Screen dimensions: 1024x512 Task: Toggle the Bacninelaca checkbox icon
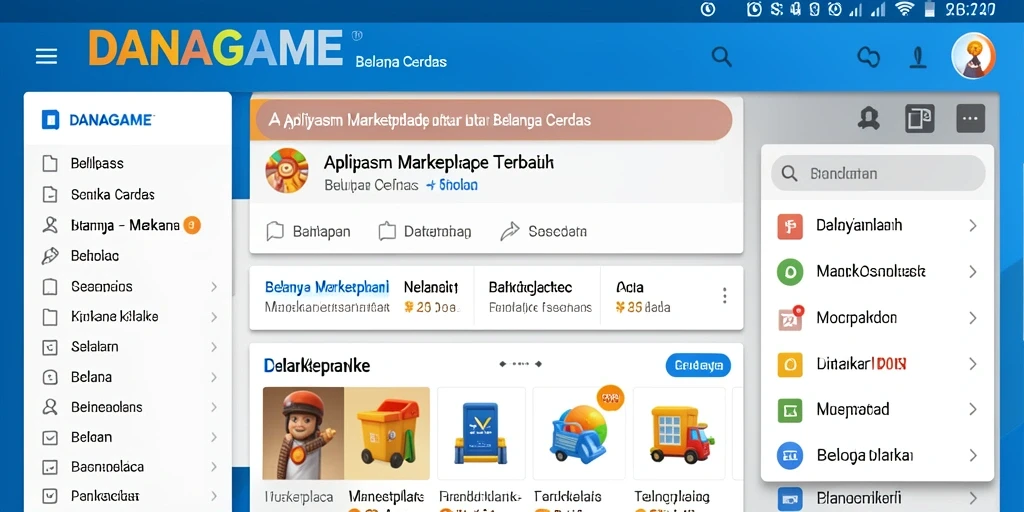tap(50, 467)
